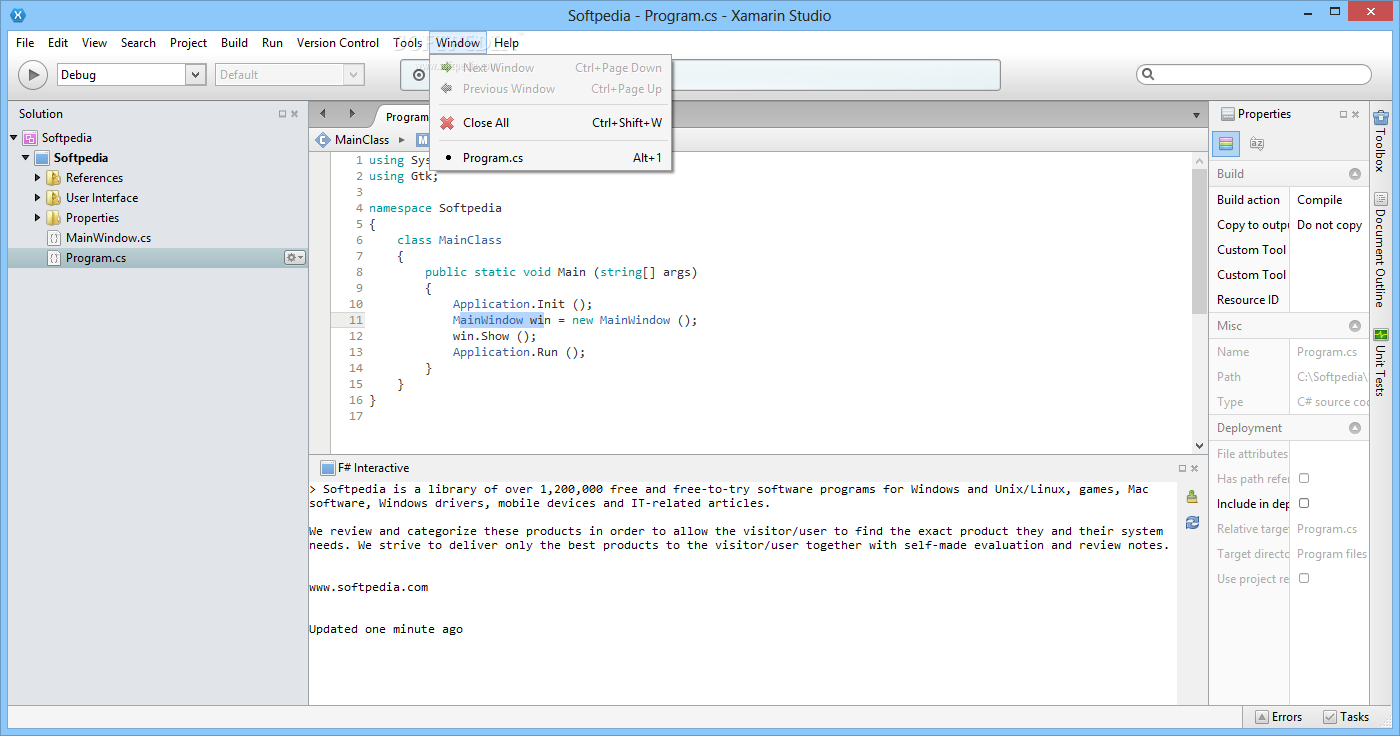Screen dimensions: 1400x736
Task: Expand the References folder
Action: point(38,178)
